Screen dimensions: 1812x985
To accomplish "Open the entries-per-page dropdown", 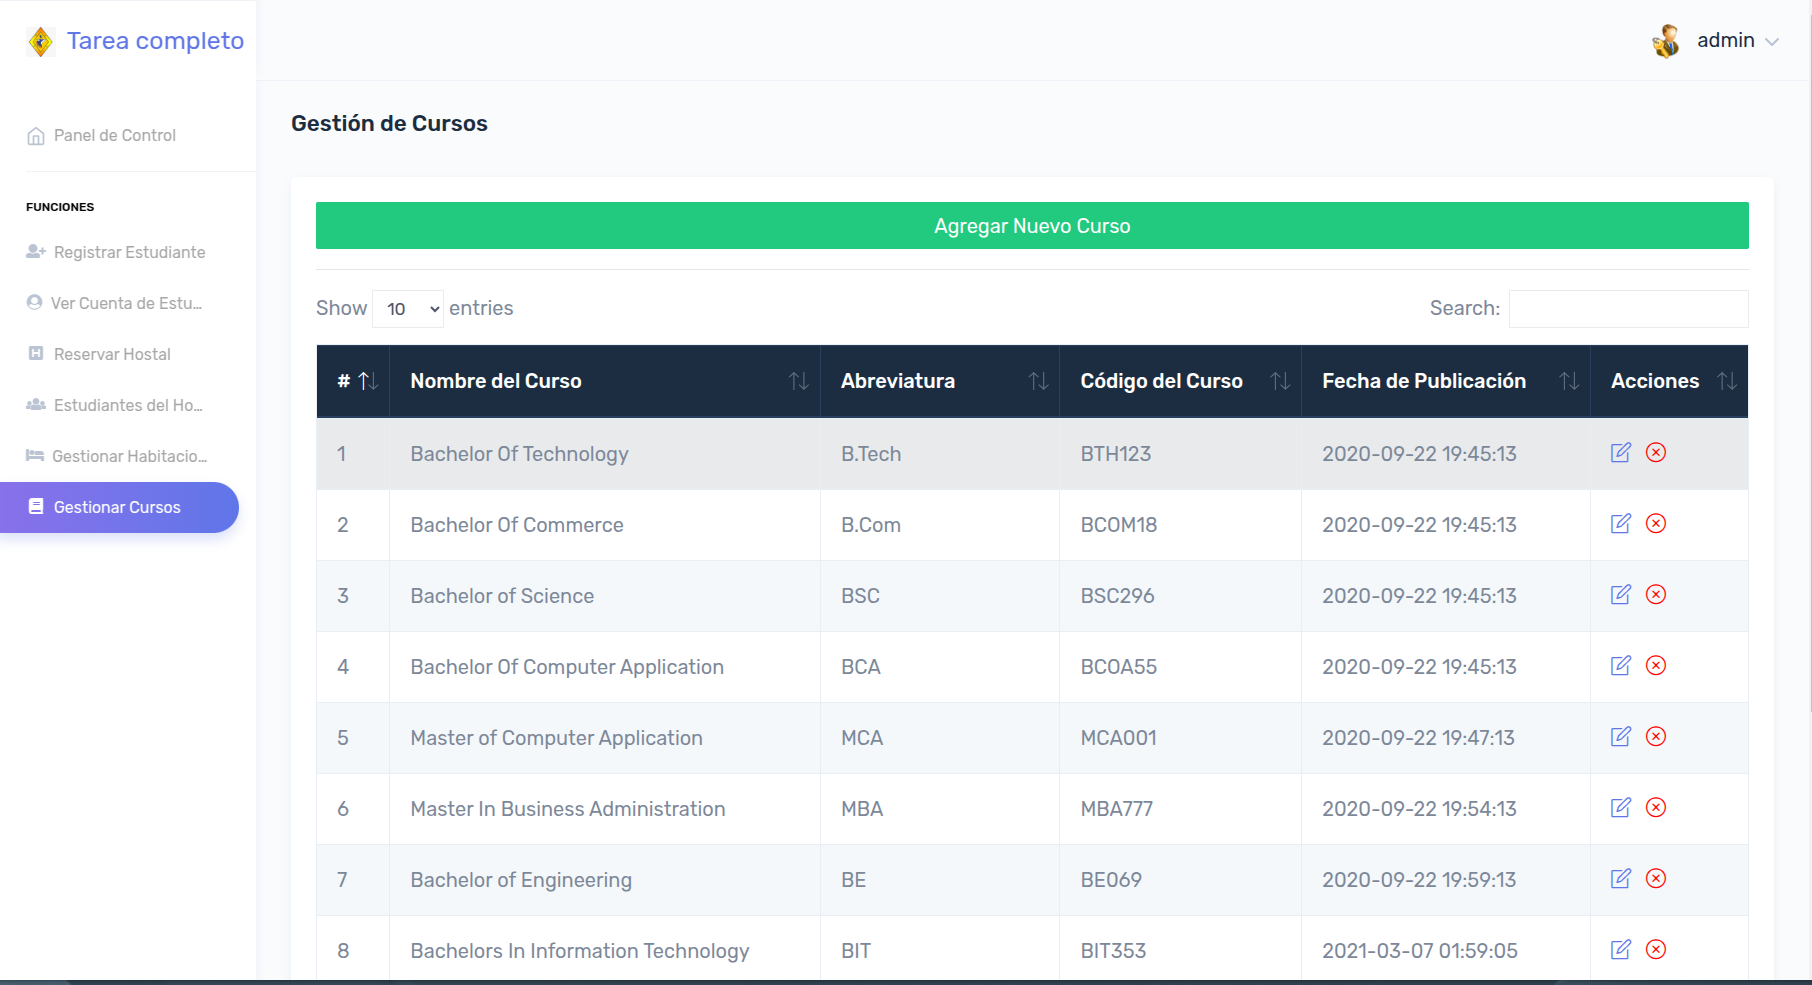I will click(x=408, y=309).
